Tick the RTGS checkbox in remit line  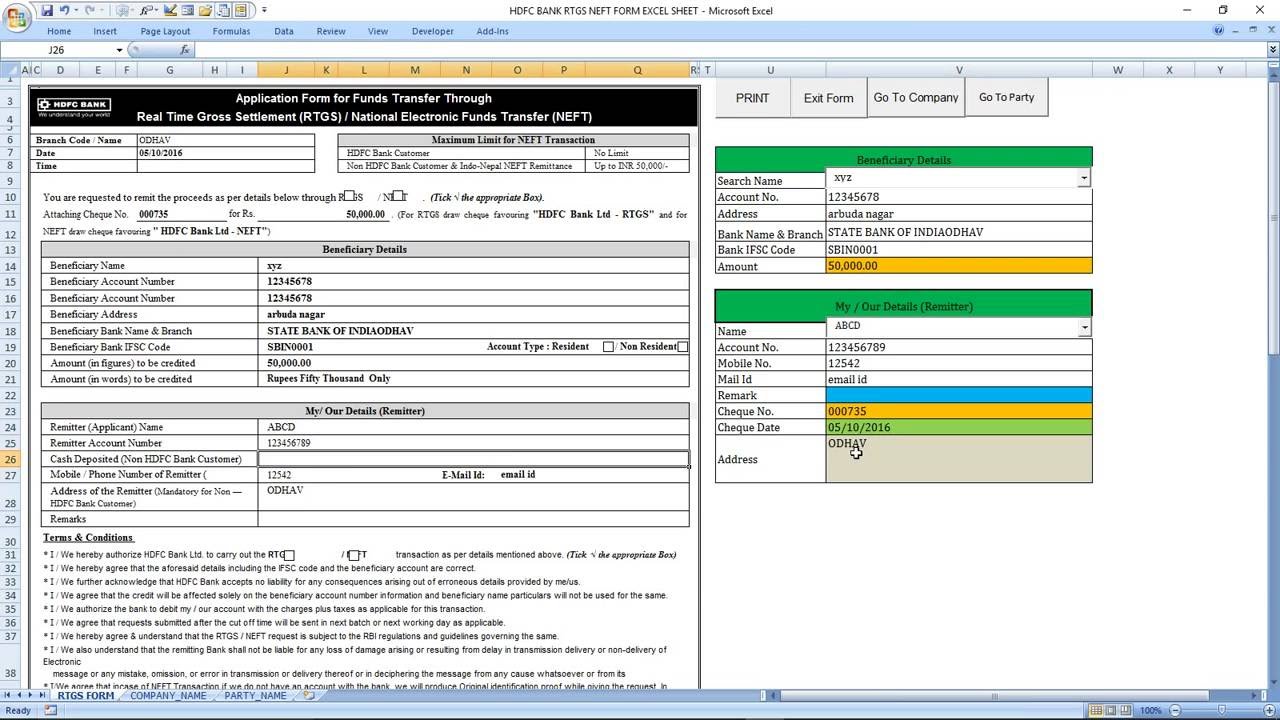tap(349, 197)
